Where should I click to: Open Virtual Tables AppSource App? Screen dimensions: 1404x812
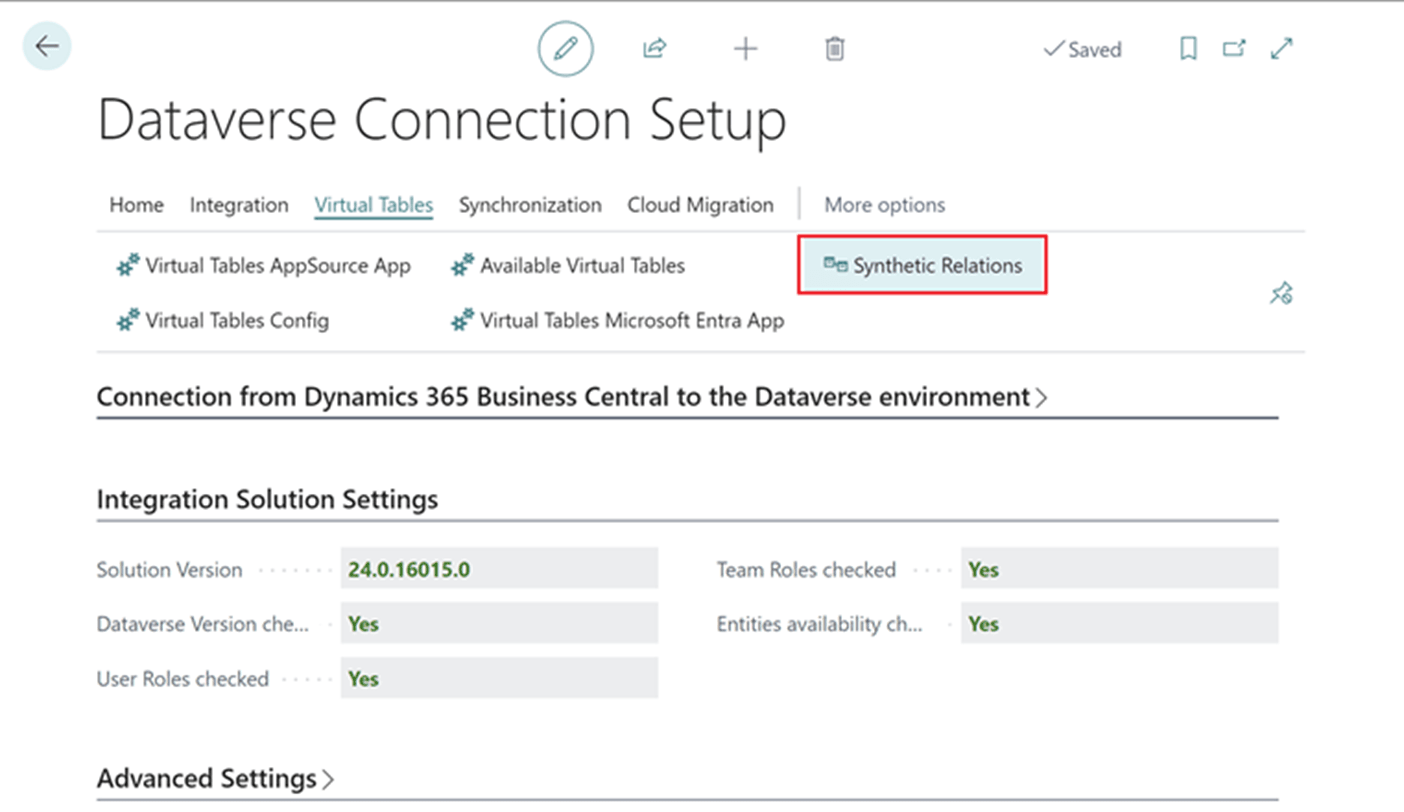[264, 266]
